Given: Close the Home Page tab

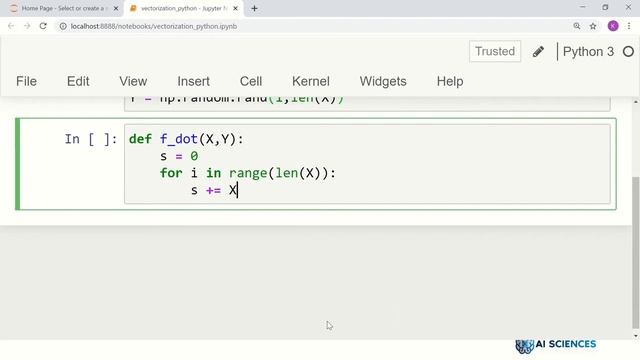Looking at the screenshot, I should tap(116, 8).
